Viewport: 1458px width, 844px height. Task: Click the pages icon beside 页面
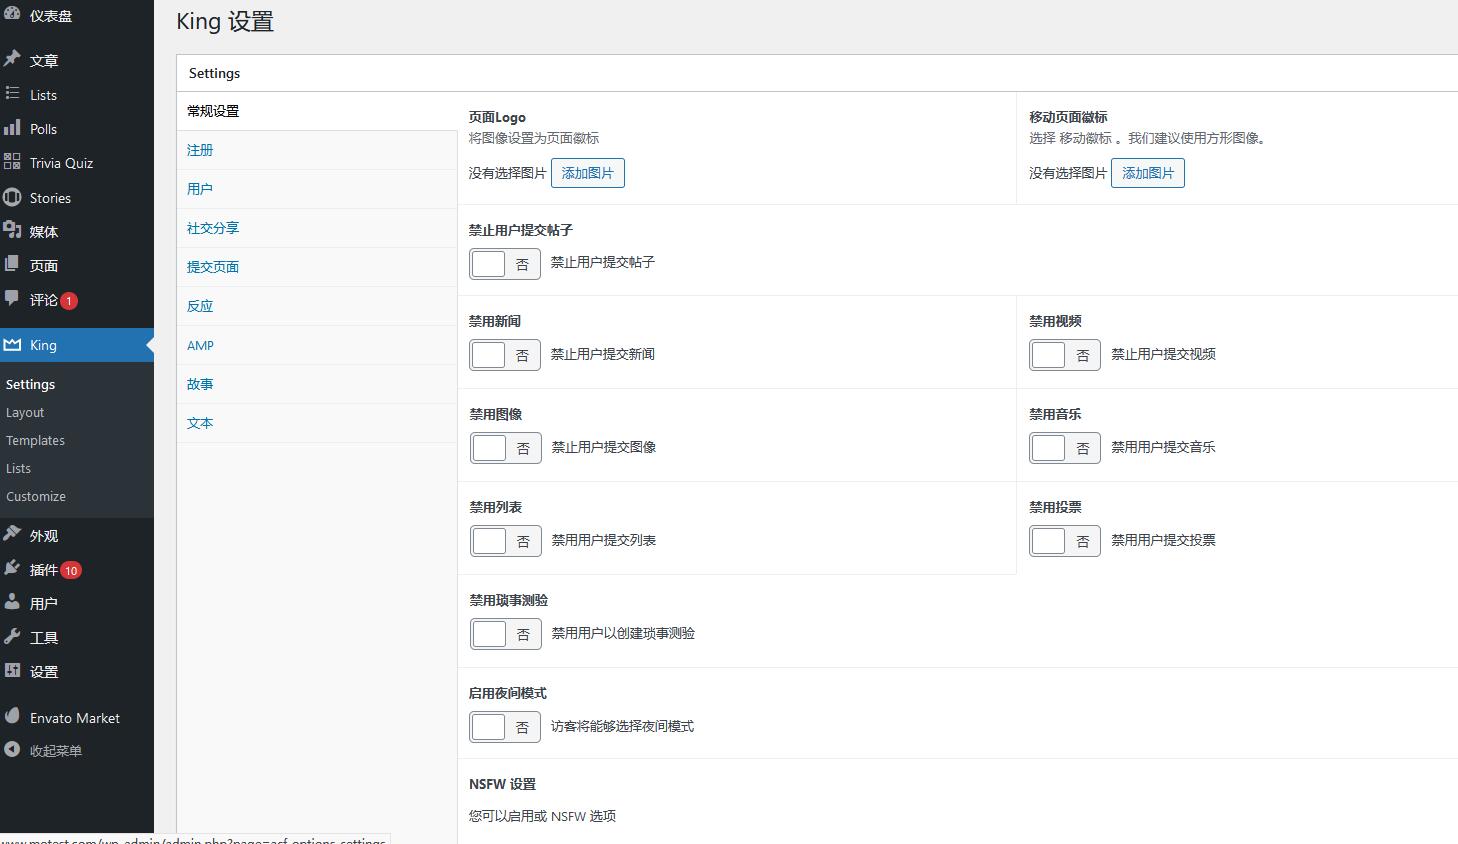(x=12, y=264)
